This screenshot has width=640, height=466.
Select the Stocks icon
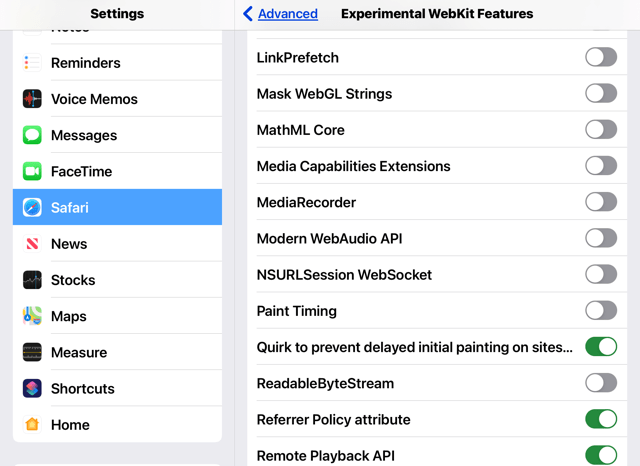pos(32,280)
